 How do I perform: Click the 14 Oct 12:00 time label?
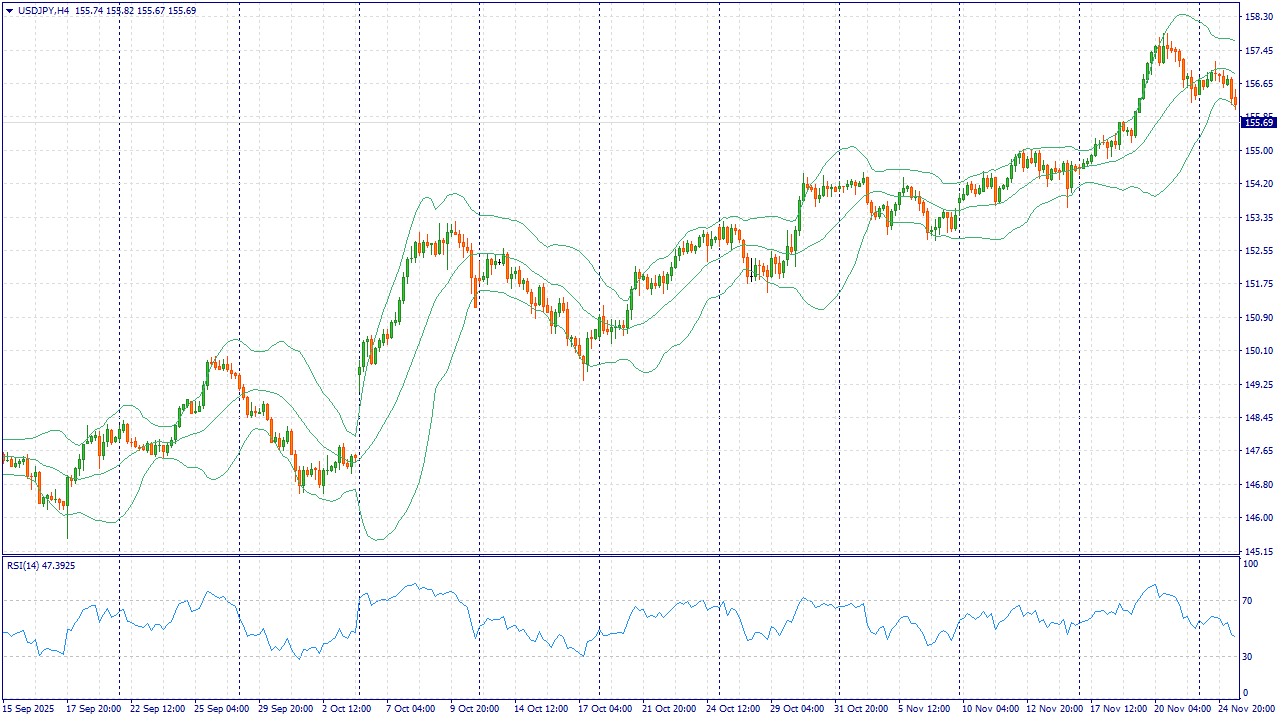[539, 709]
